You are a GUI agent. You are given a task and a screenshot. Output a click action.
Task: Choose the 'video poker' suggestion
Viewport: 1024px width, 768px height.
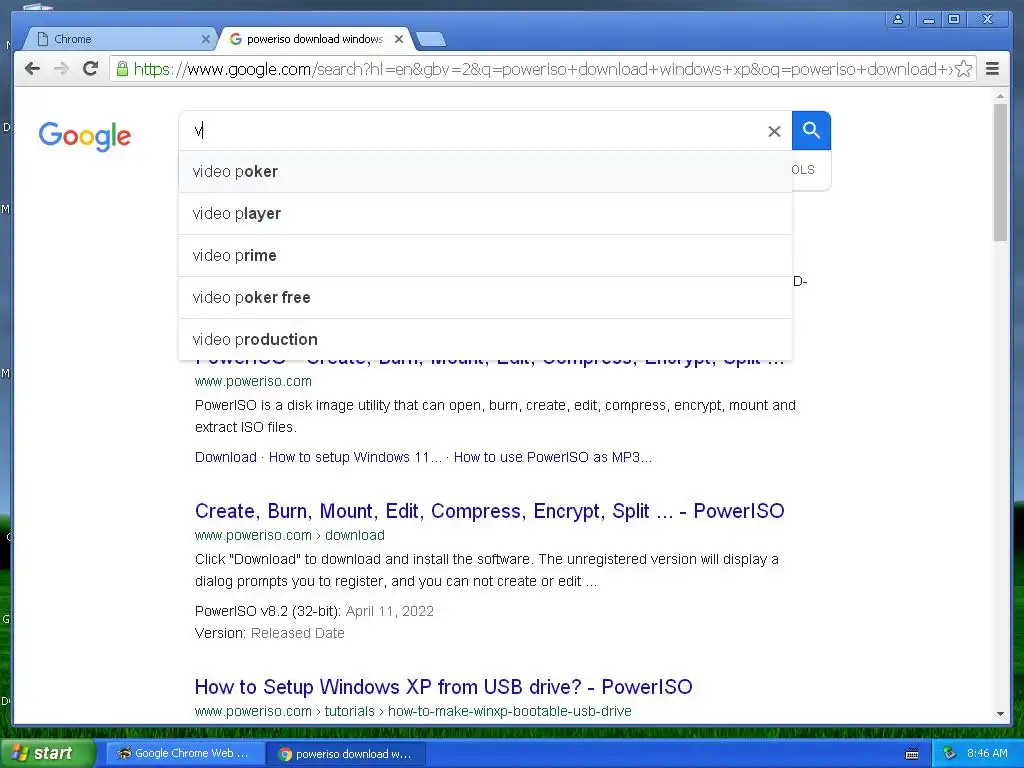[485, 172]
